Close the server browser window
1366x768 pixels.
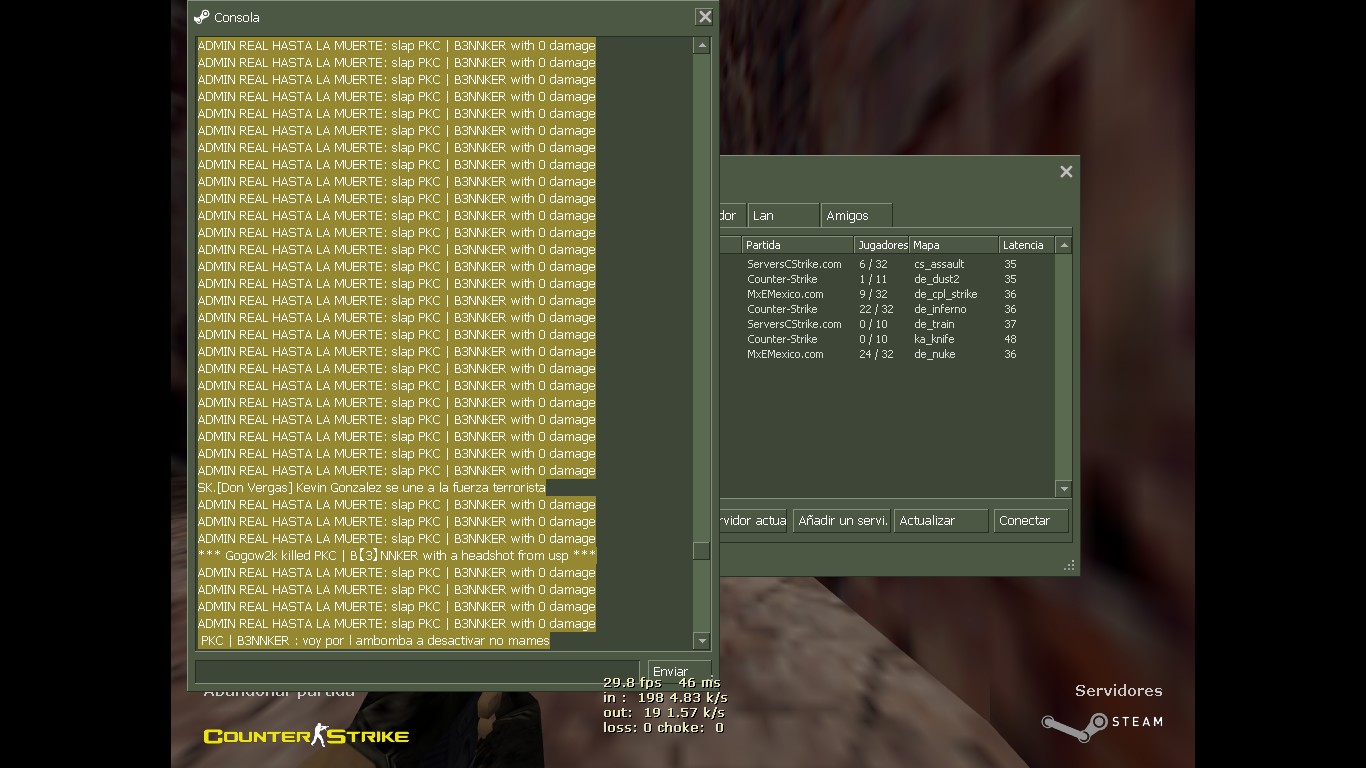1066,172
